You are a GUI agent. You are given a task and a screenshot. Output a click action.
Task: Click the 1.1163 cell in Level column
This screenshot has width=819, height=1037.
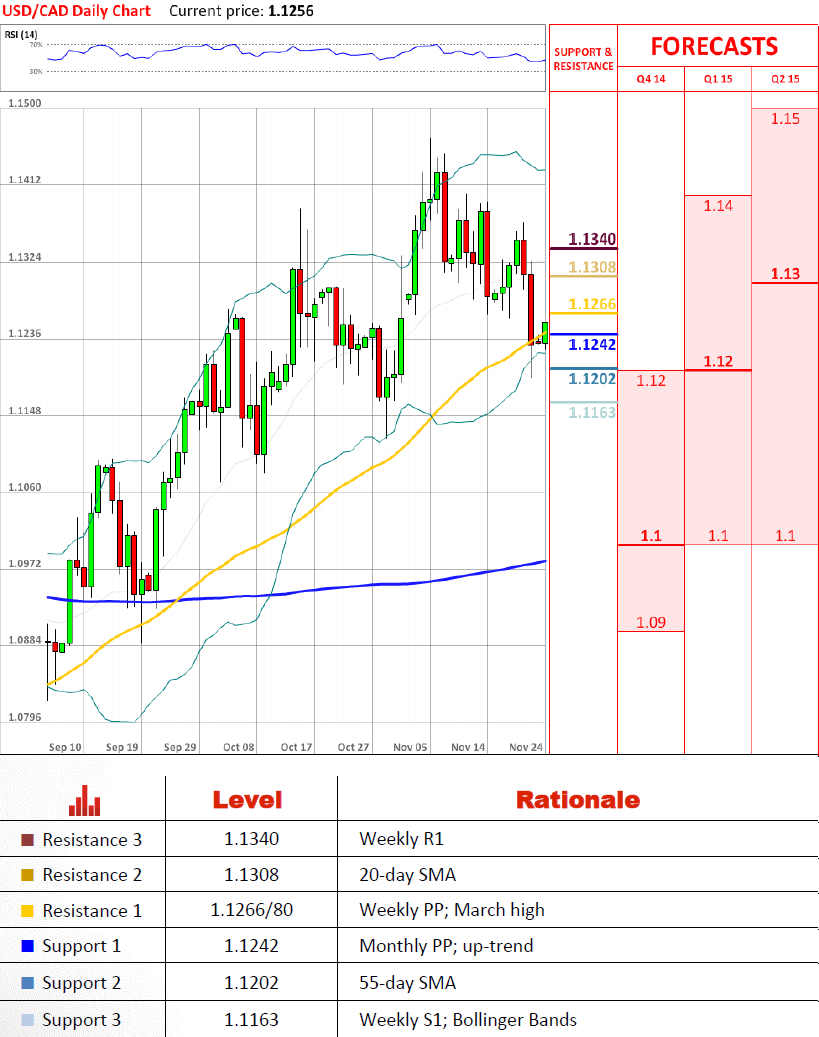click(251, 1020)
